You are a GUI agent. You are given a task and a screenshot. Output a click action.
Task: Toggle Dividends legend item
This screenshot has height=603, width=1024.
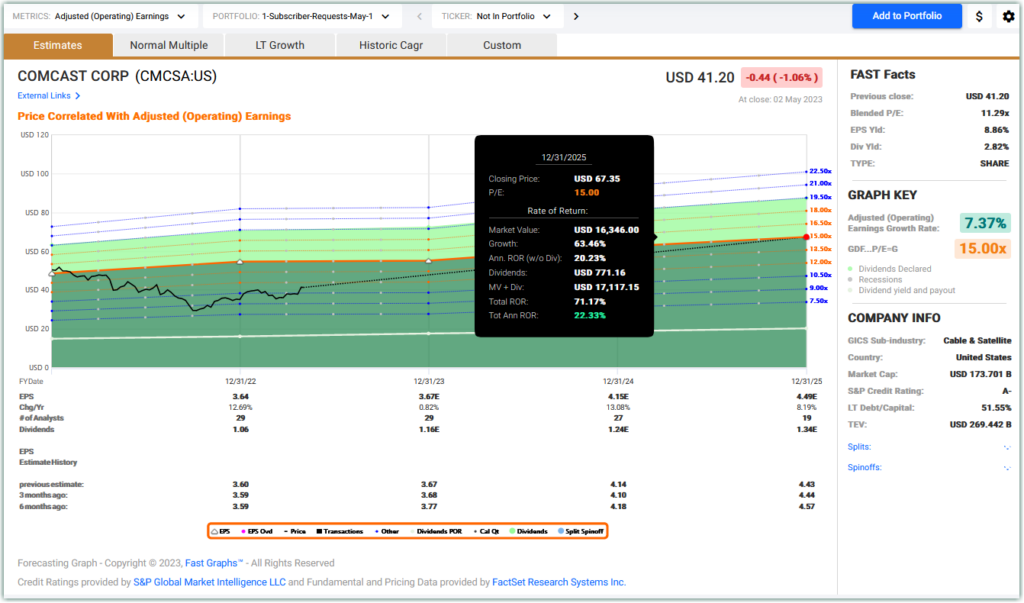coord(528,531)
